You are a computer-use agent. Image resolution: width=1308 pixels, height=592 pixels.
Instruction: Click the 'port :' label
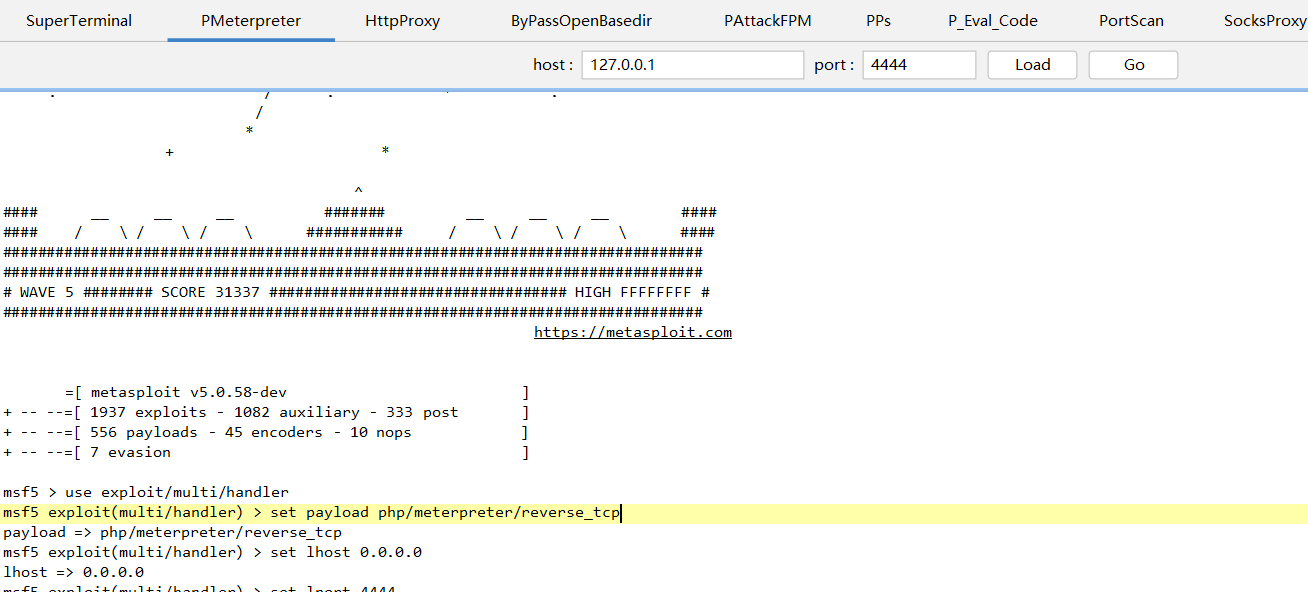click(834, 65)
